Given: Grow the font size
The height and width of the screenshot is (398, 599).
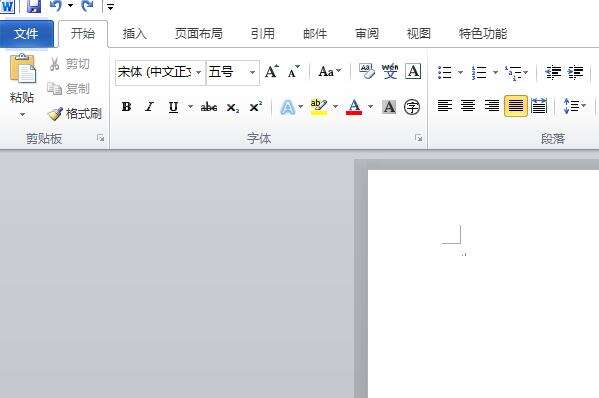Looking at the screenshot, I should [272, 71].
